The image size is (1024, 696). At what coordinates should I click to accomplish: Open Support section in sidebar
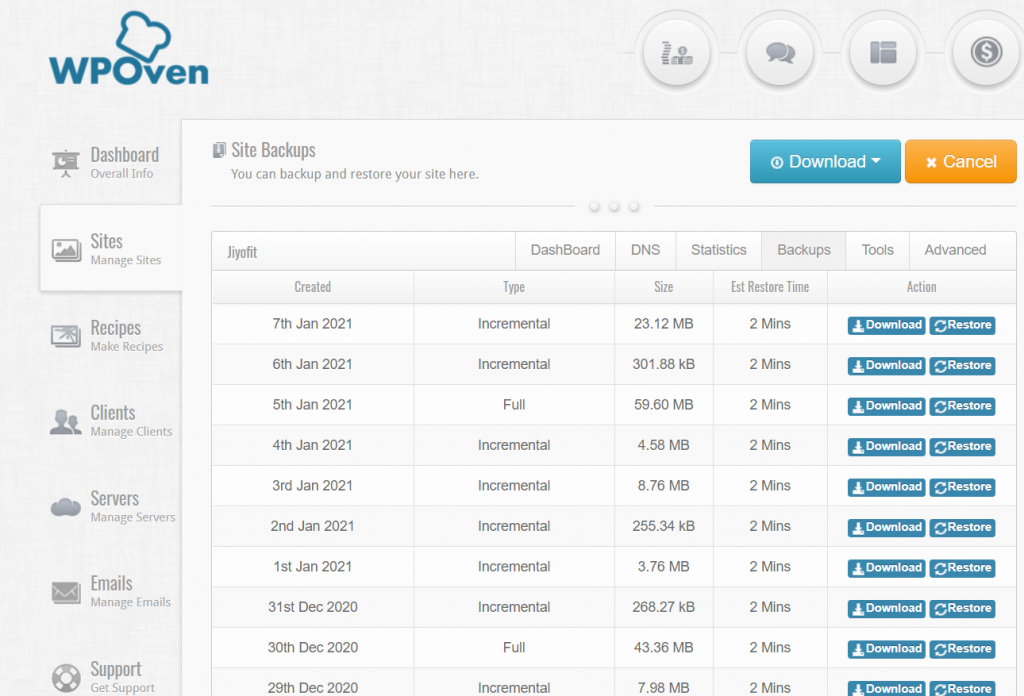(x=110, y=676)
